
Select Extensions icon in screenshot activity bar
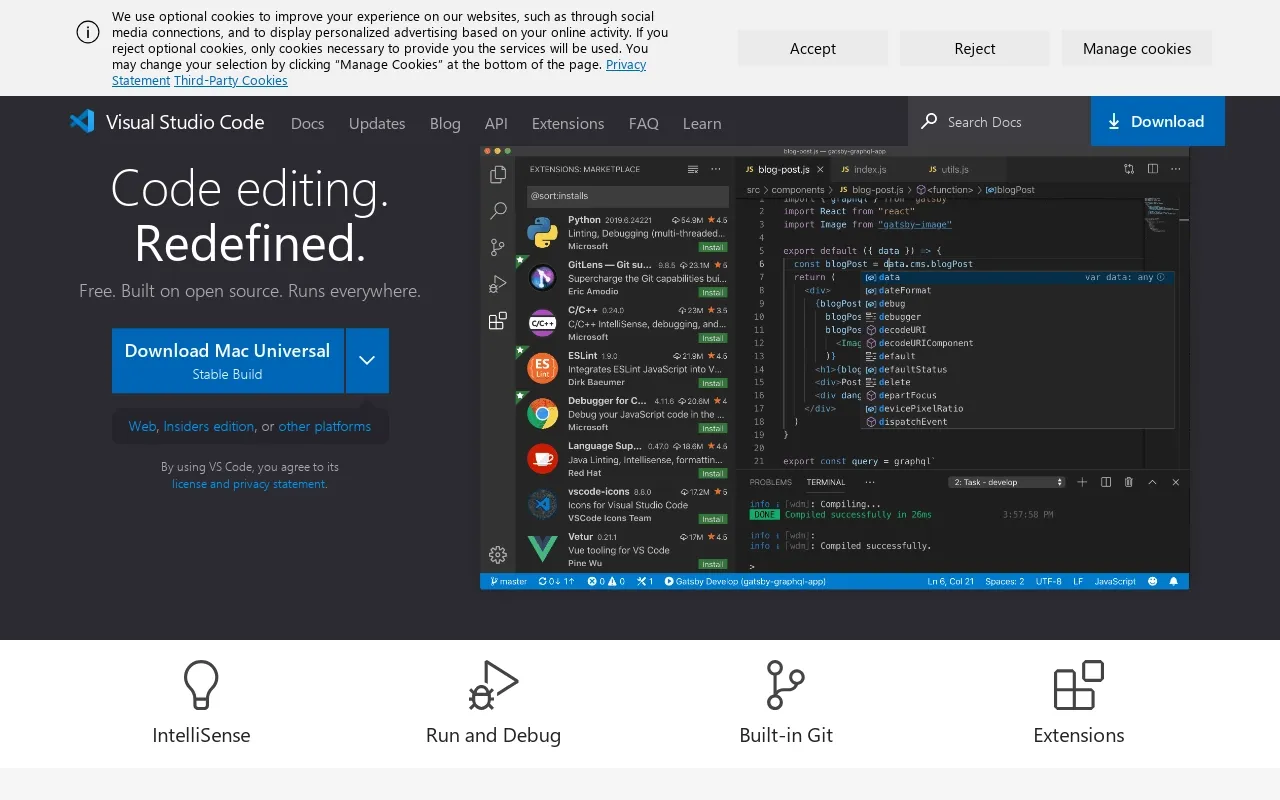tap(498, 321)
